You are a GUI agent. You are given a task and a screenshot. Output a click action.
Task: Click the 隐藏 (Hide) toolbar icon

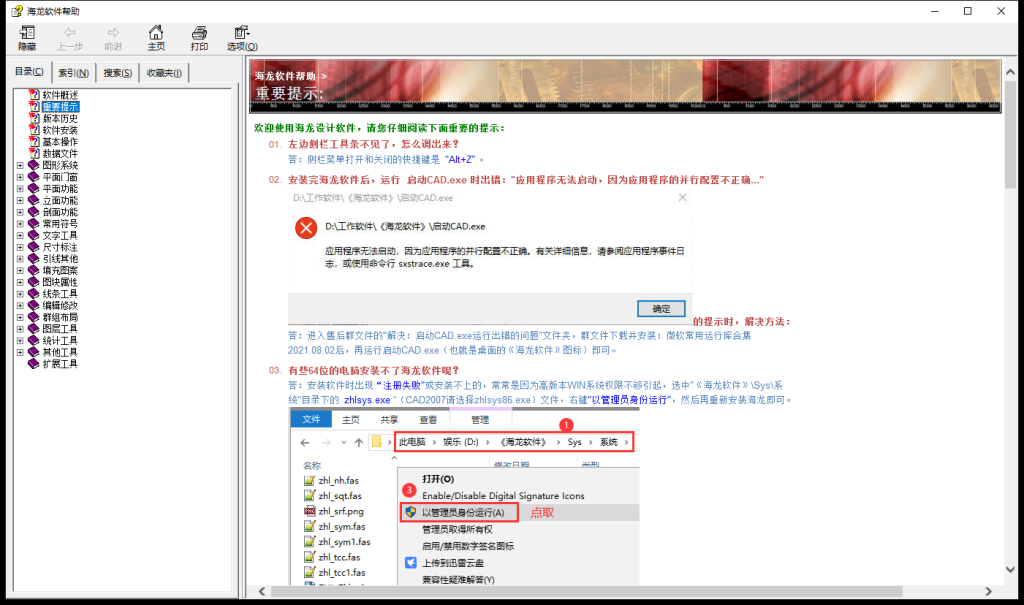(x=27, y=33)
